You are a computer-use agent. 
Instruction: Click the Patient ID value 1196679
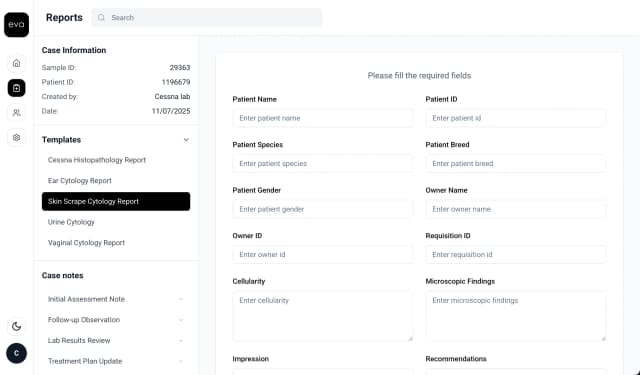(x=176, y=82)
